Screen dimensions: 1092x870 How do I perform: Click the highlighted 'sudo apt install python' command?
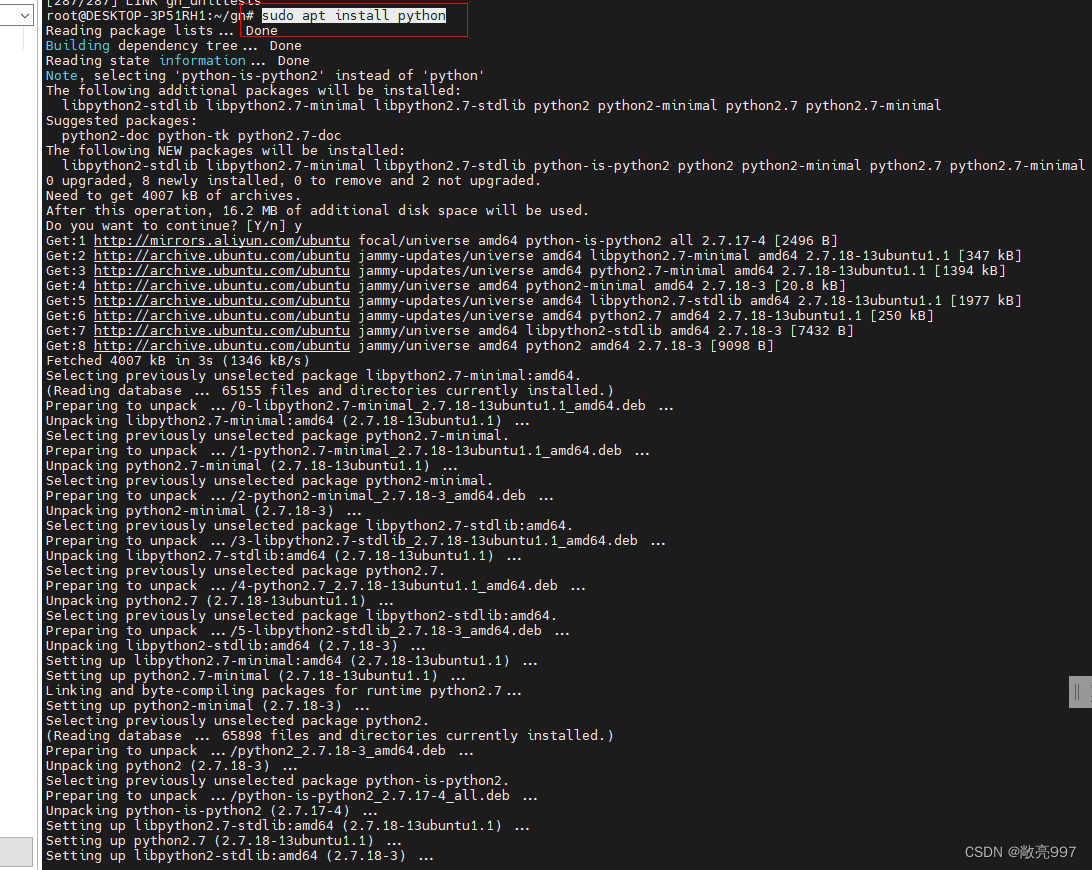coord(354,15)
